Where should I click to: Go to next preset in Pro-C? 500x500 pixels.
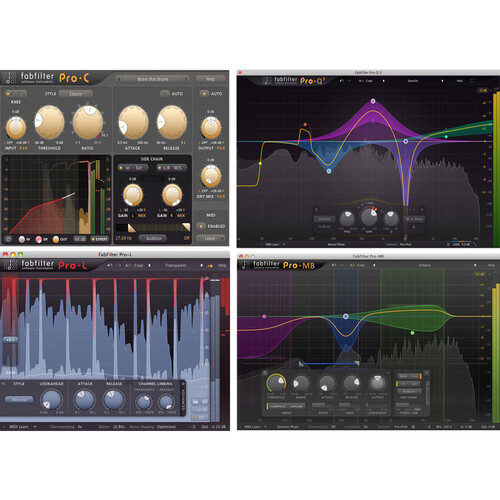[x=186, y=79]
